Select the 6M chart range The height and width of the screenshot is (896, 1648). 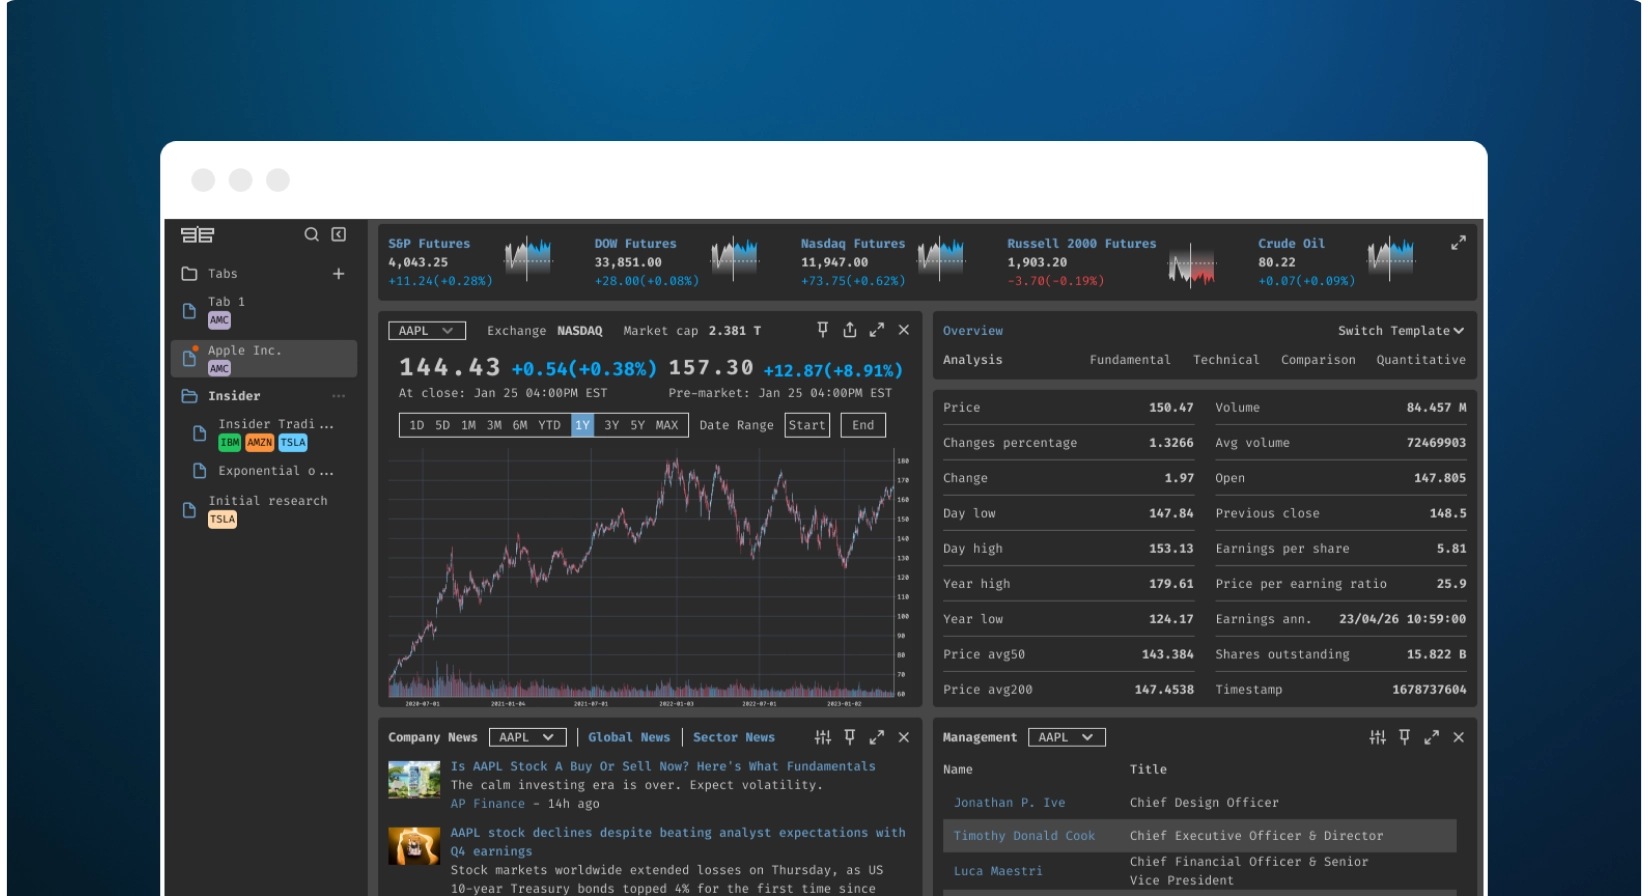(520, 425)
